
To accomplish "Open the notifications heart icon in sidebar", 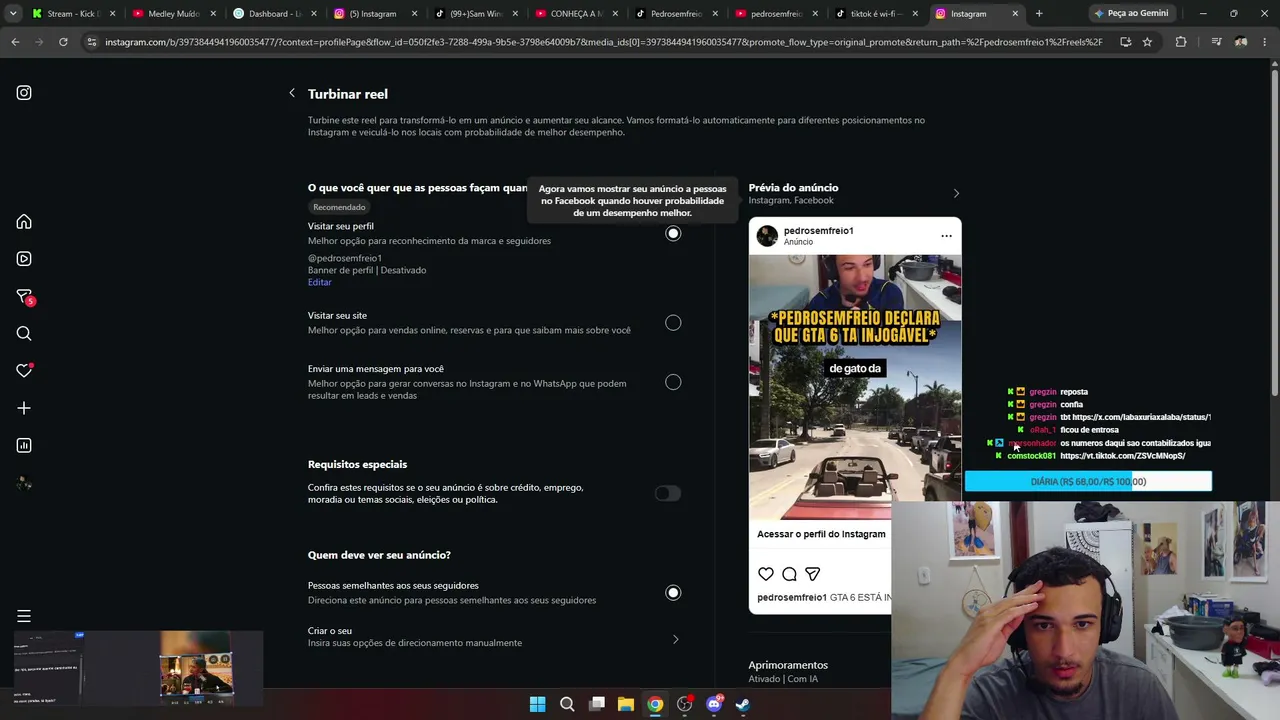I will pyautogui.click(x=24, y=371).
